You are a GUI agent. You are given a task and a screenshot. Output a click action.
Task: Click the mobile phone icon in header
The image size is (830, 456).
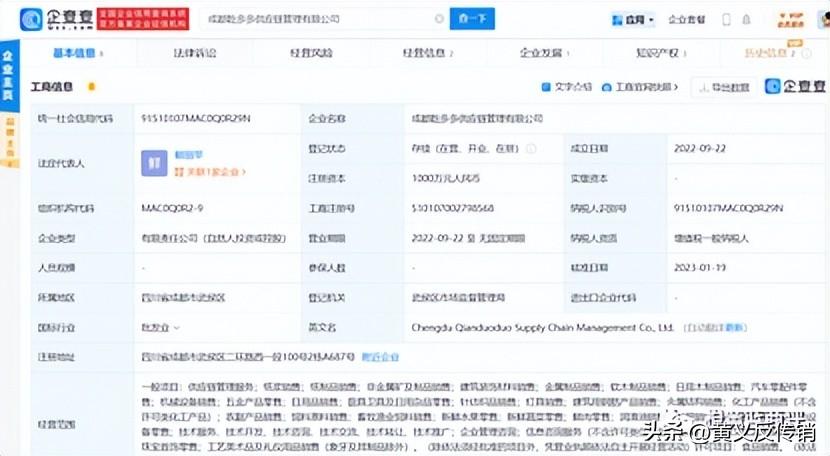[x=726, y=20]
